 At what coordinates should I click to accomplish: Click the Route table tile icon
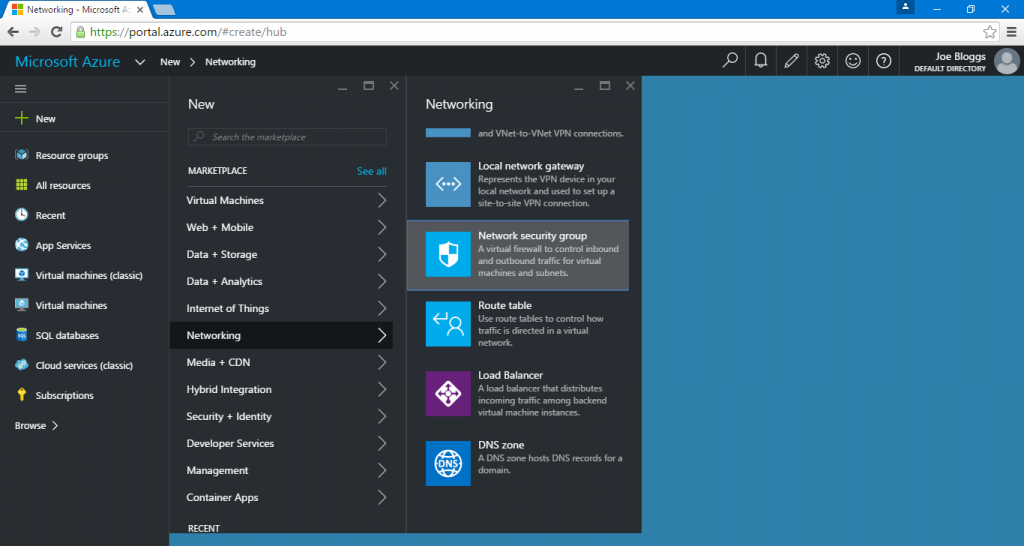pos(448,324)
